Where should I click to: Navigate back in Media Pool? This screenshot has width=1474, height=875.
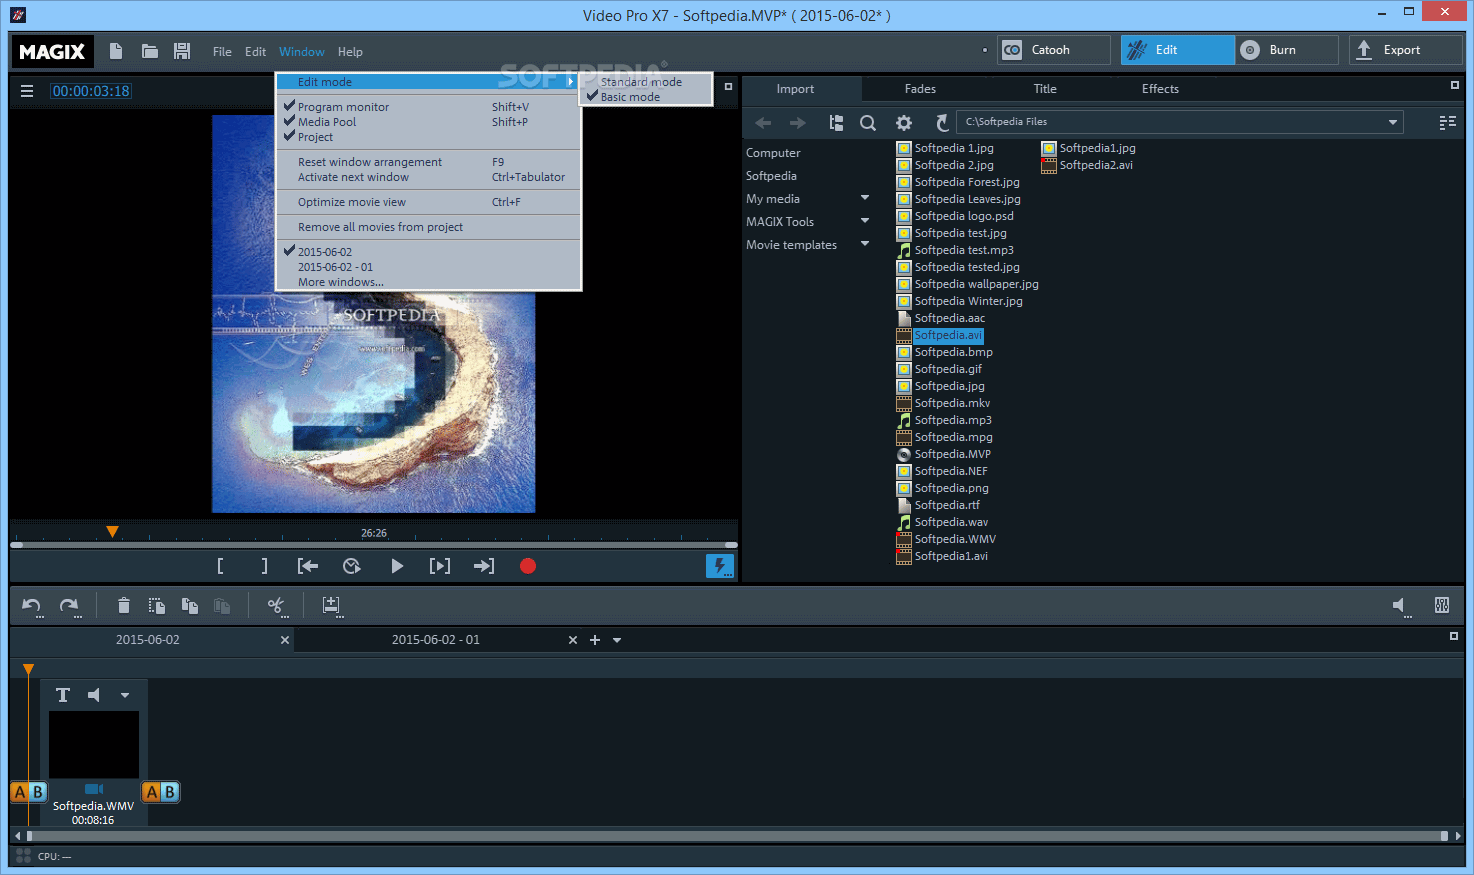(x=763, y=123)
